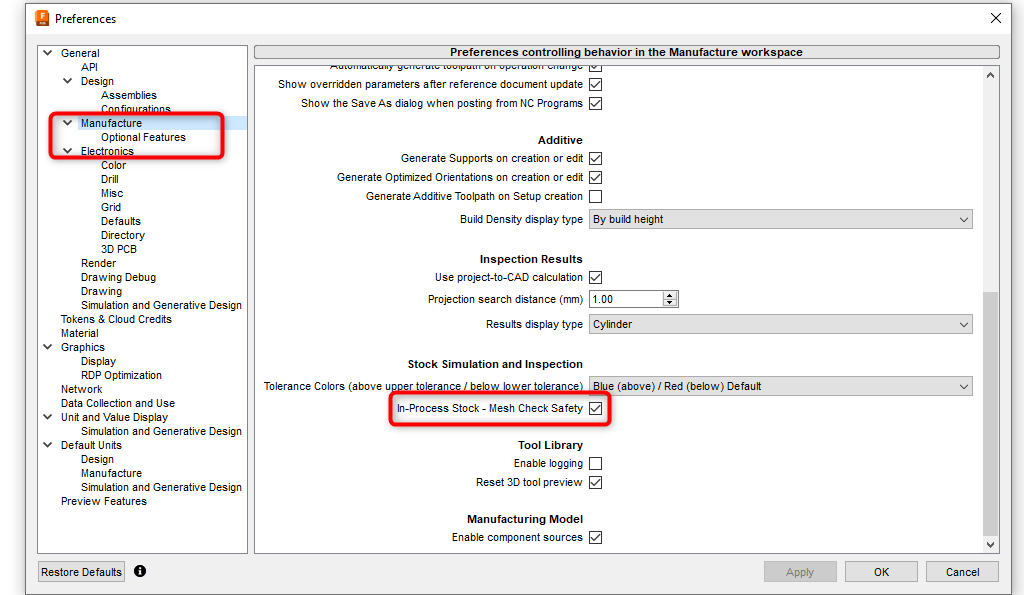This screenshot has height=595, width=1024.
Task: Increase Projection search distance with the up stepper
Action: coord(671,294)
